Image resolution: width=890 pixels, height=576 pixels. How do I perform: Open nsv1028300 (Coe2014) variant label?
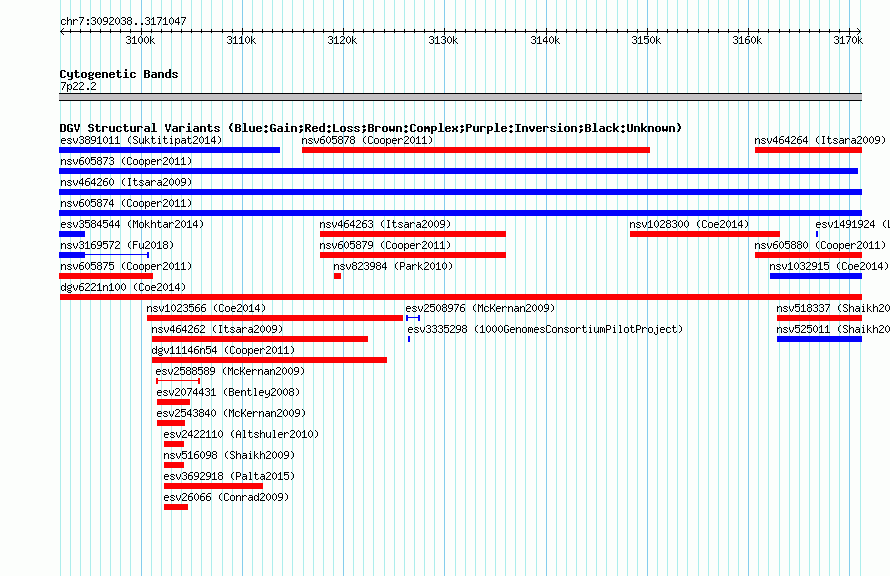[x=689, y=224]
